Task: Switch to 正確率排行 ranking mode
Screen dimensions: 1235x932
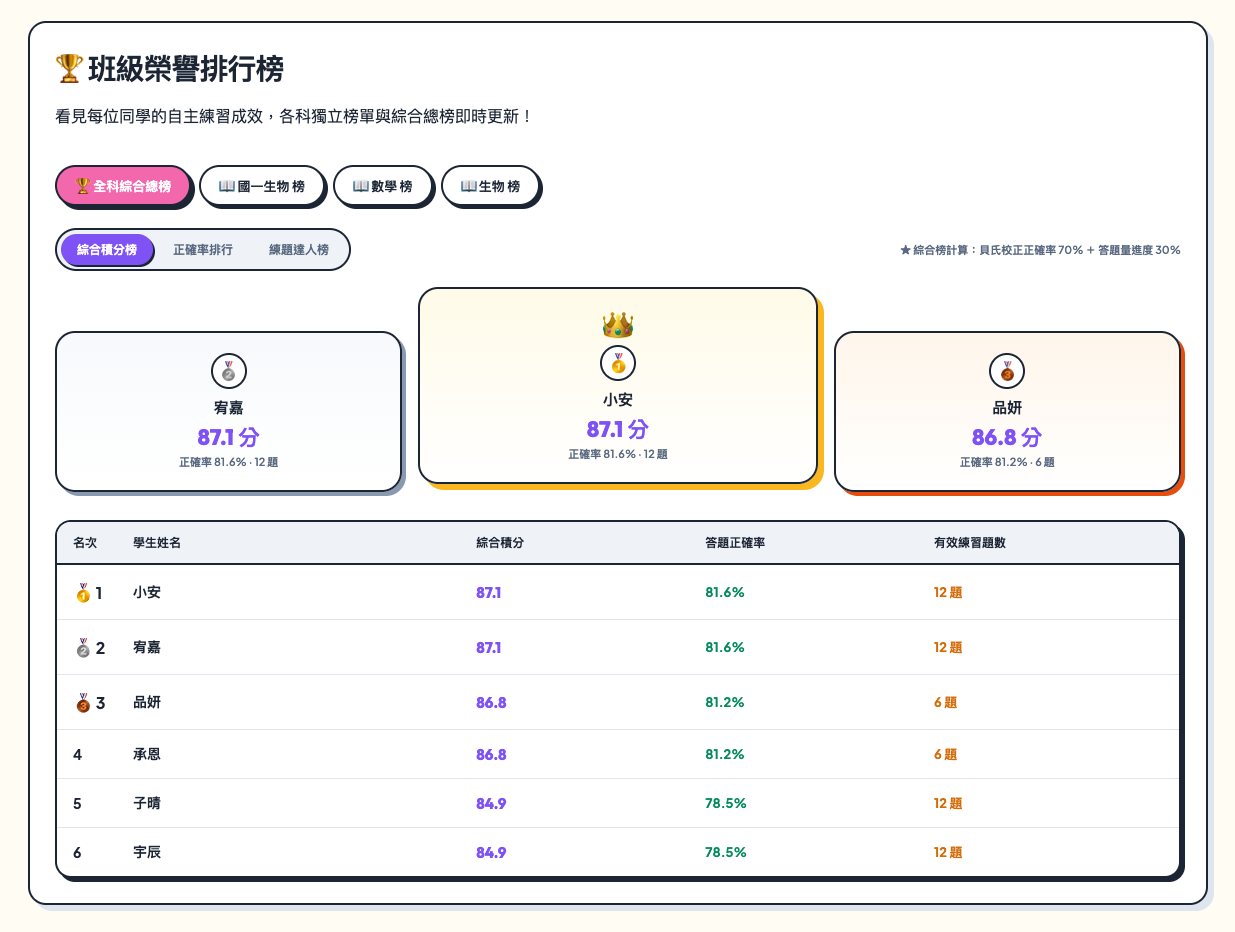Action: tap(203, 249)
